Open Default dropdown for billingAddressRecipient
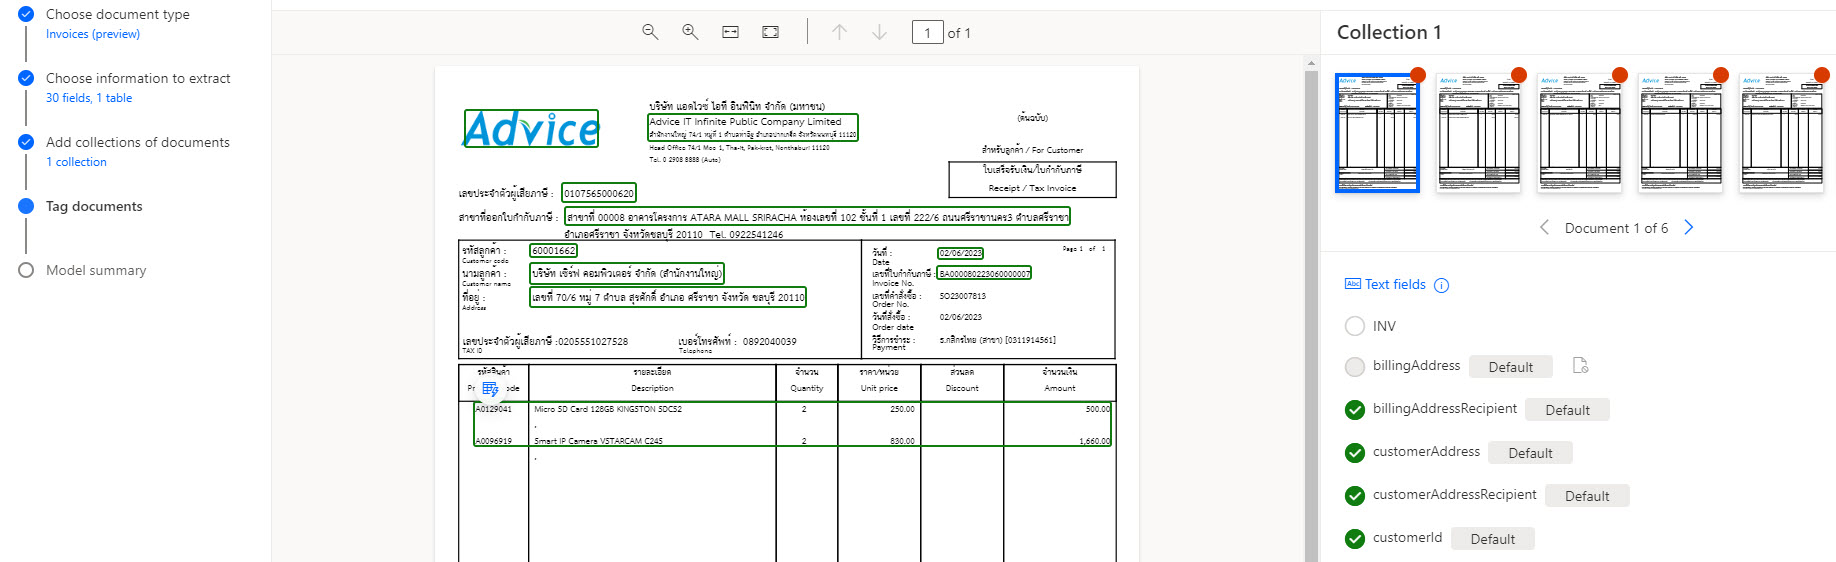This screenshot has height=562, width=1836. tap(1567, 410)
